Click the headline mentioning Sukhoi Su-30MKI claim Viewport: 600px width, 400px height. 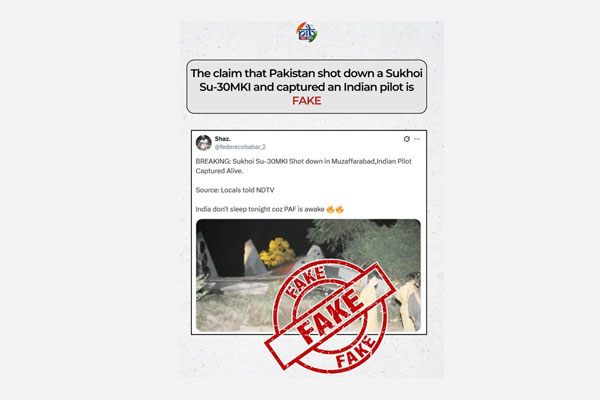point(307,87)
